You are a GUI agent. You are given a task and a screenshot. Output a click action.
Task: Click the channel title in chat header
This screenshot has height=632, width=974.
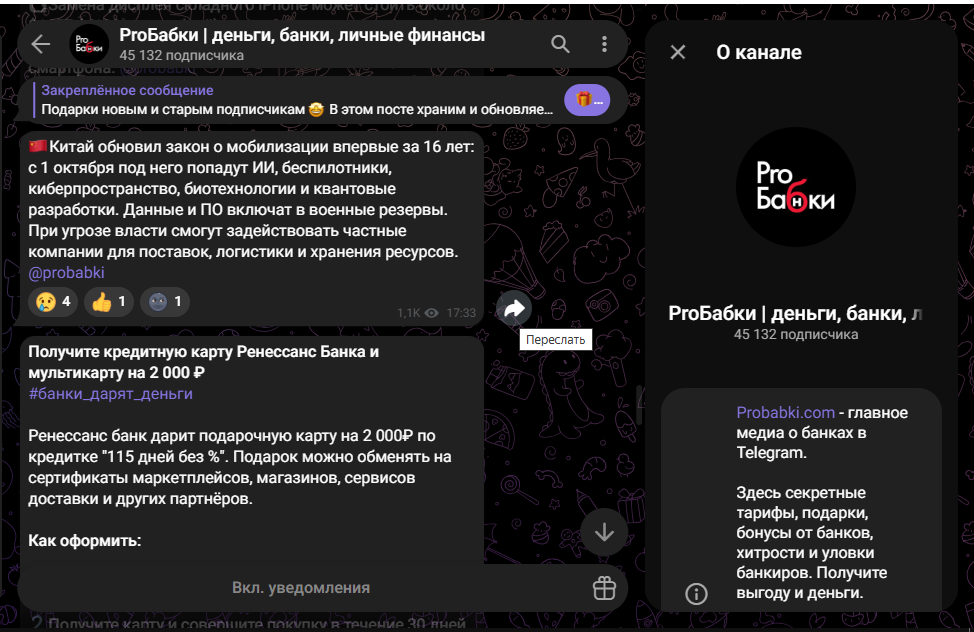pos(302,35)
